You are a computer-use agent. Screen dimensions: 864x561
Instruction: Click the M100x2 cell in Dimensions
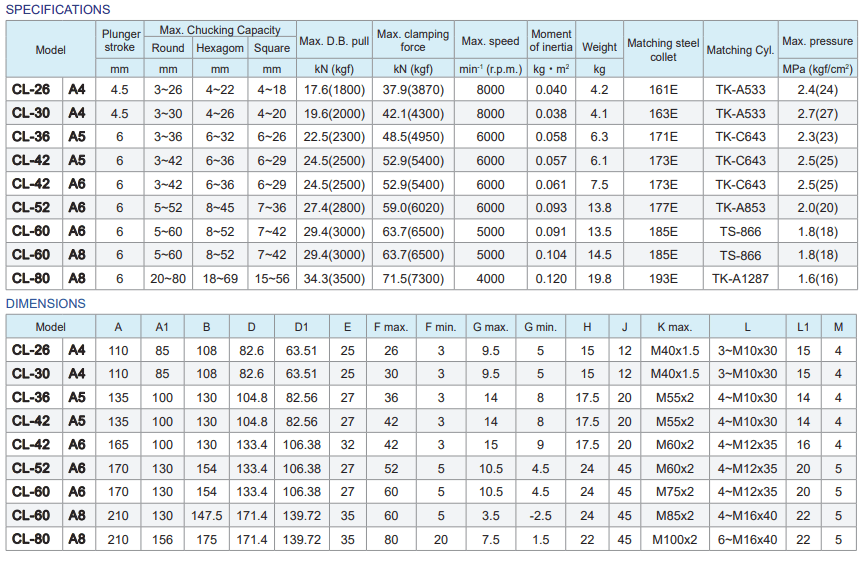[673, 540]
